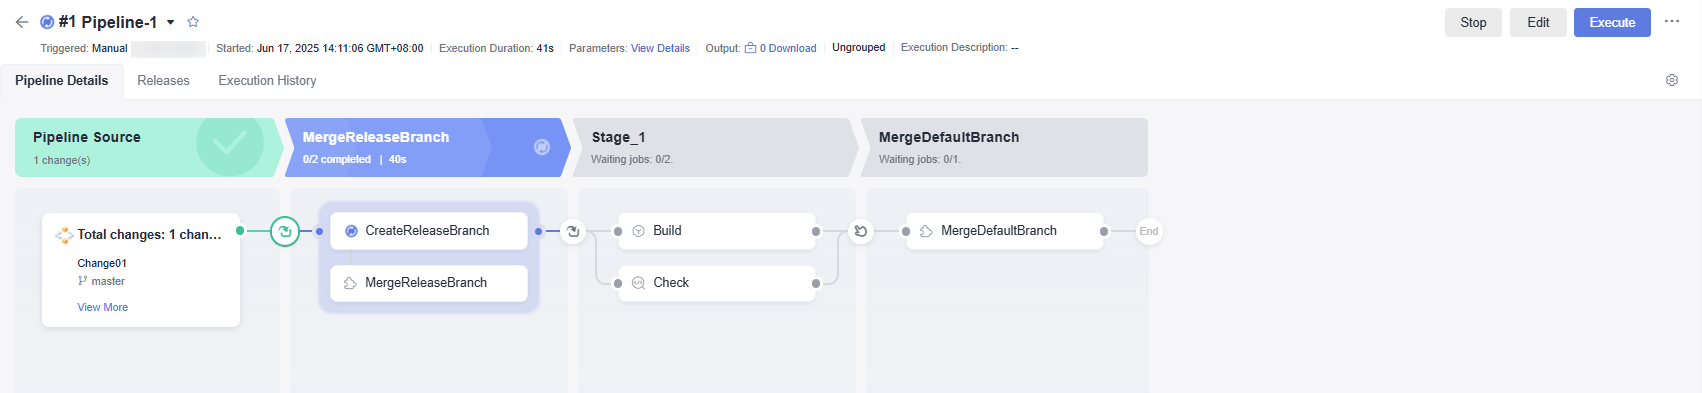Expand changes with View More link

tap(103, 307)
